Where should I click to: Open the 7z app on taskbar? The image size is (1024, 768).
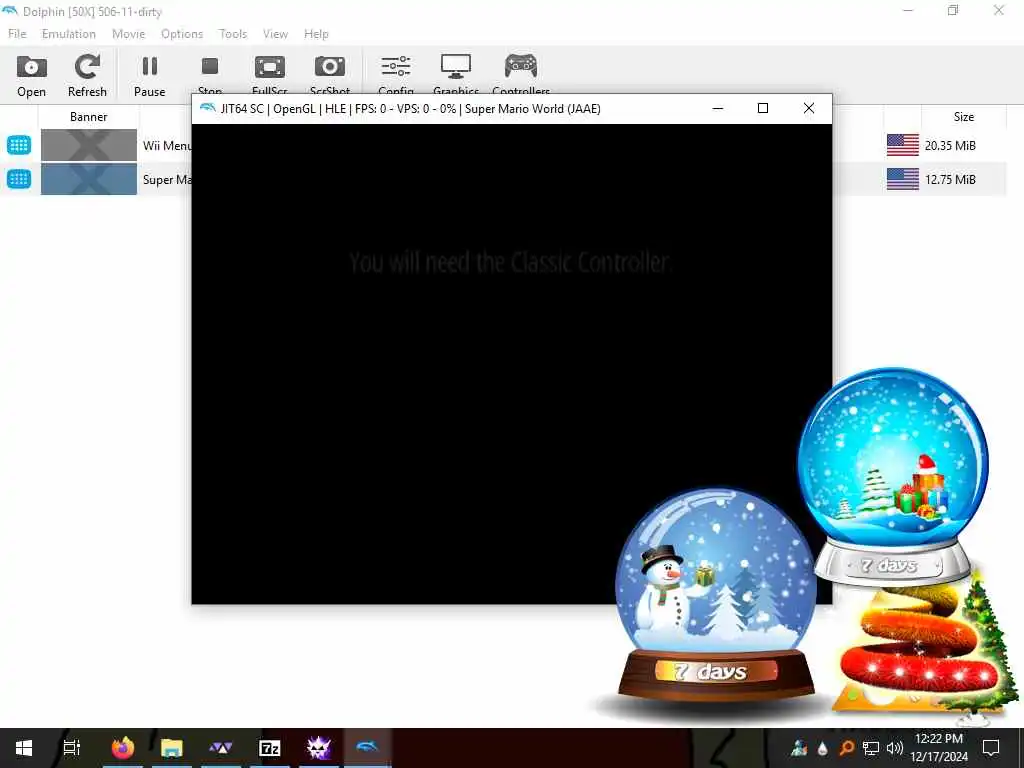(270, 748)
